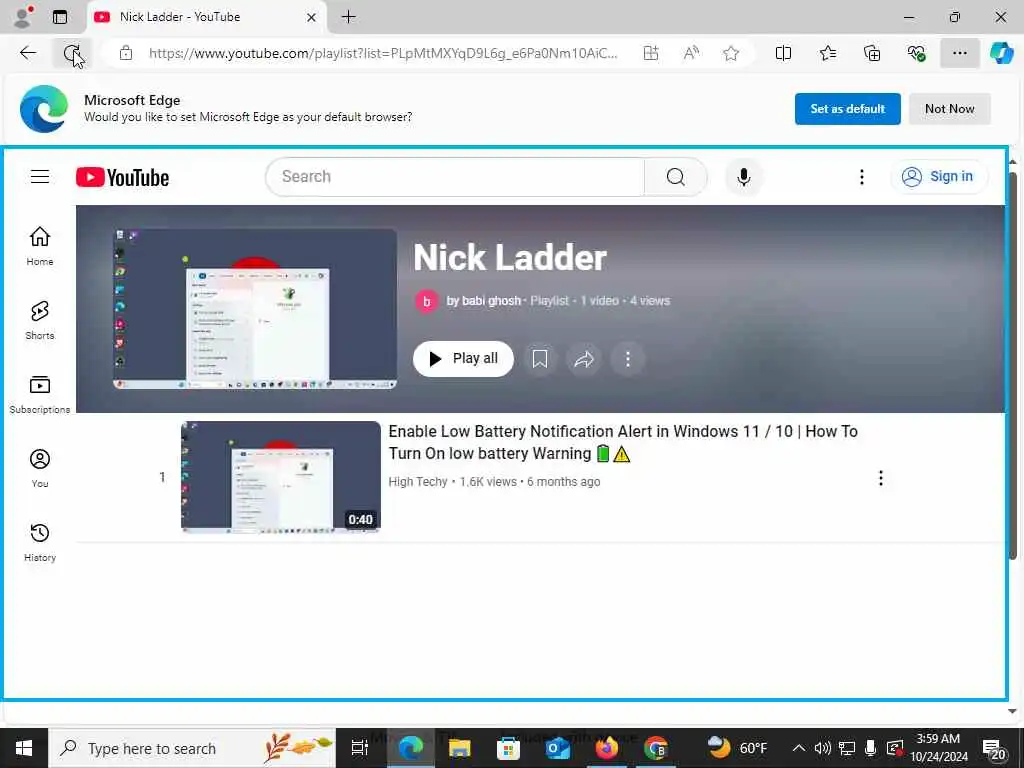Go back with the browser back arrow
1024x768 pixels.
point(28,53)
